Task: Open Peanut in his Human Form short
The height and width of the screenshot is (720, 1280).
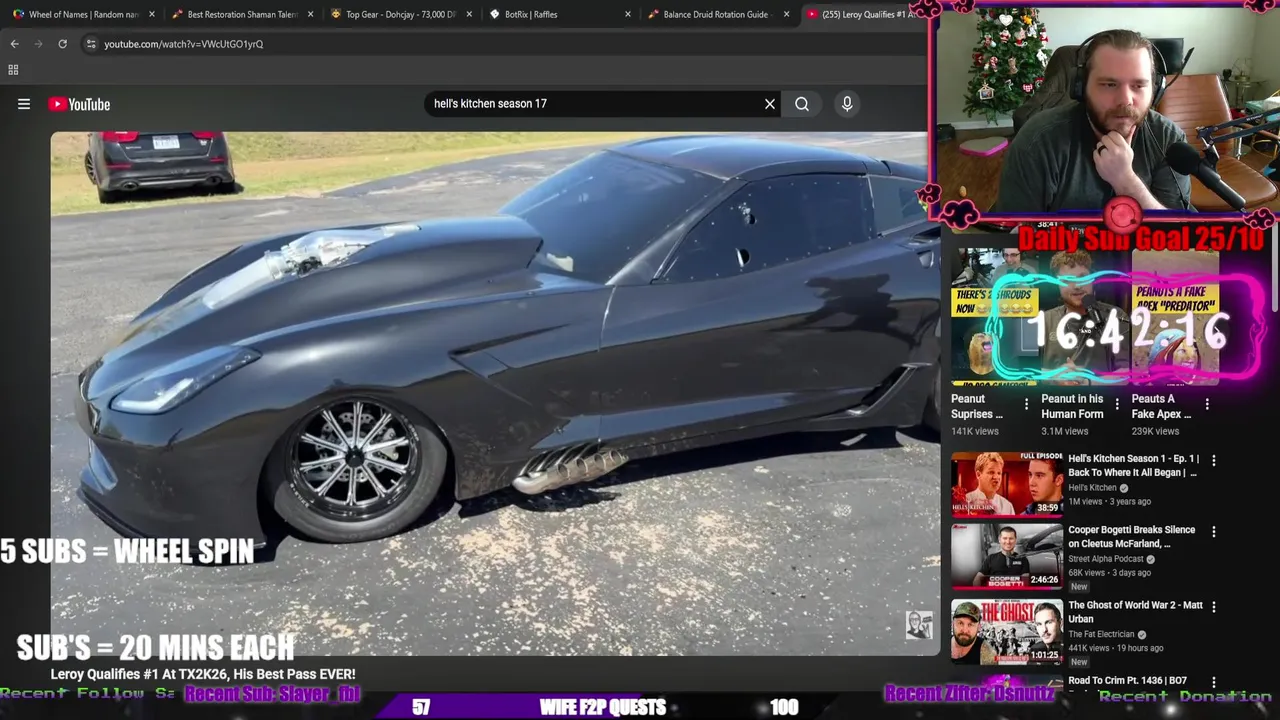Action: tap(1072, 406)
